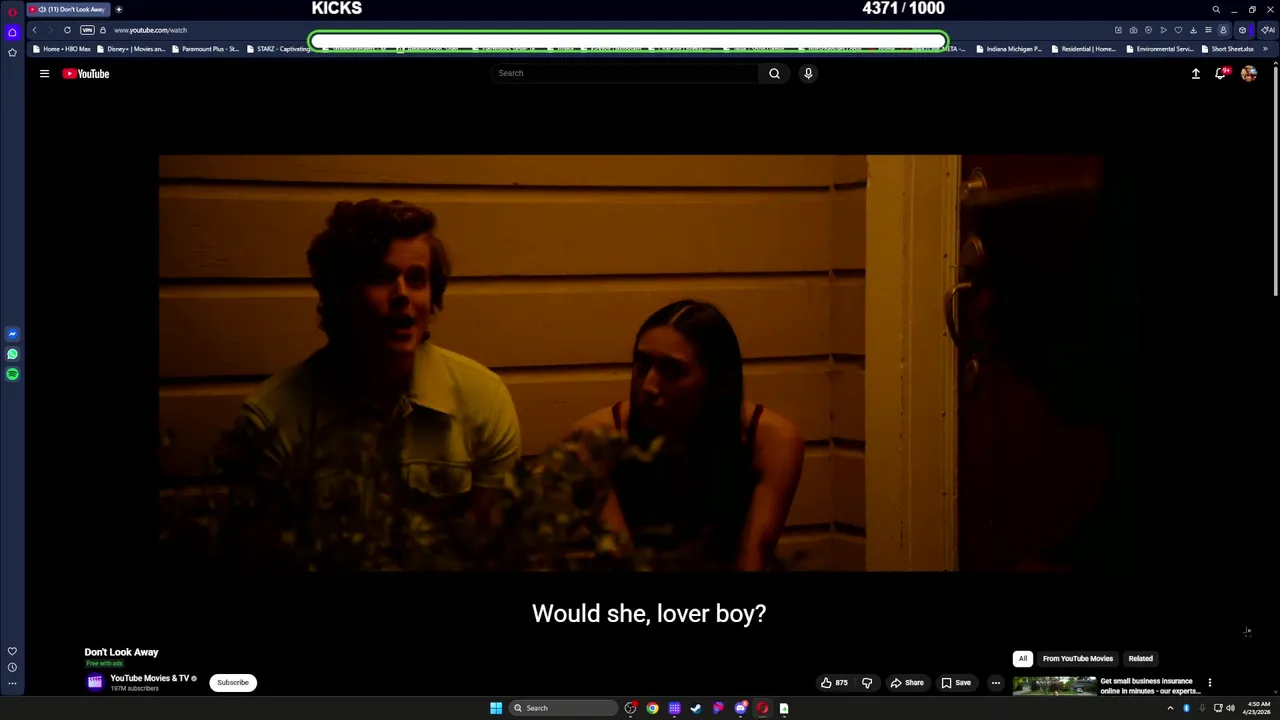Open the extensions cube icon in toolbar
The height and width of the screenshot is (720, 1280).
pyautogui.click(x=1242, y=30)
